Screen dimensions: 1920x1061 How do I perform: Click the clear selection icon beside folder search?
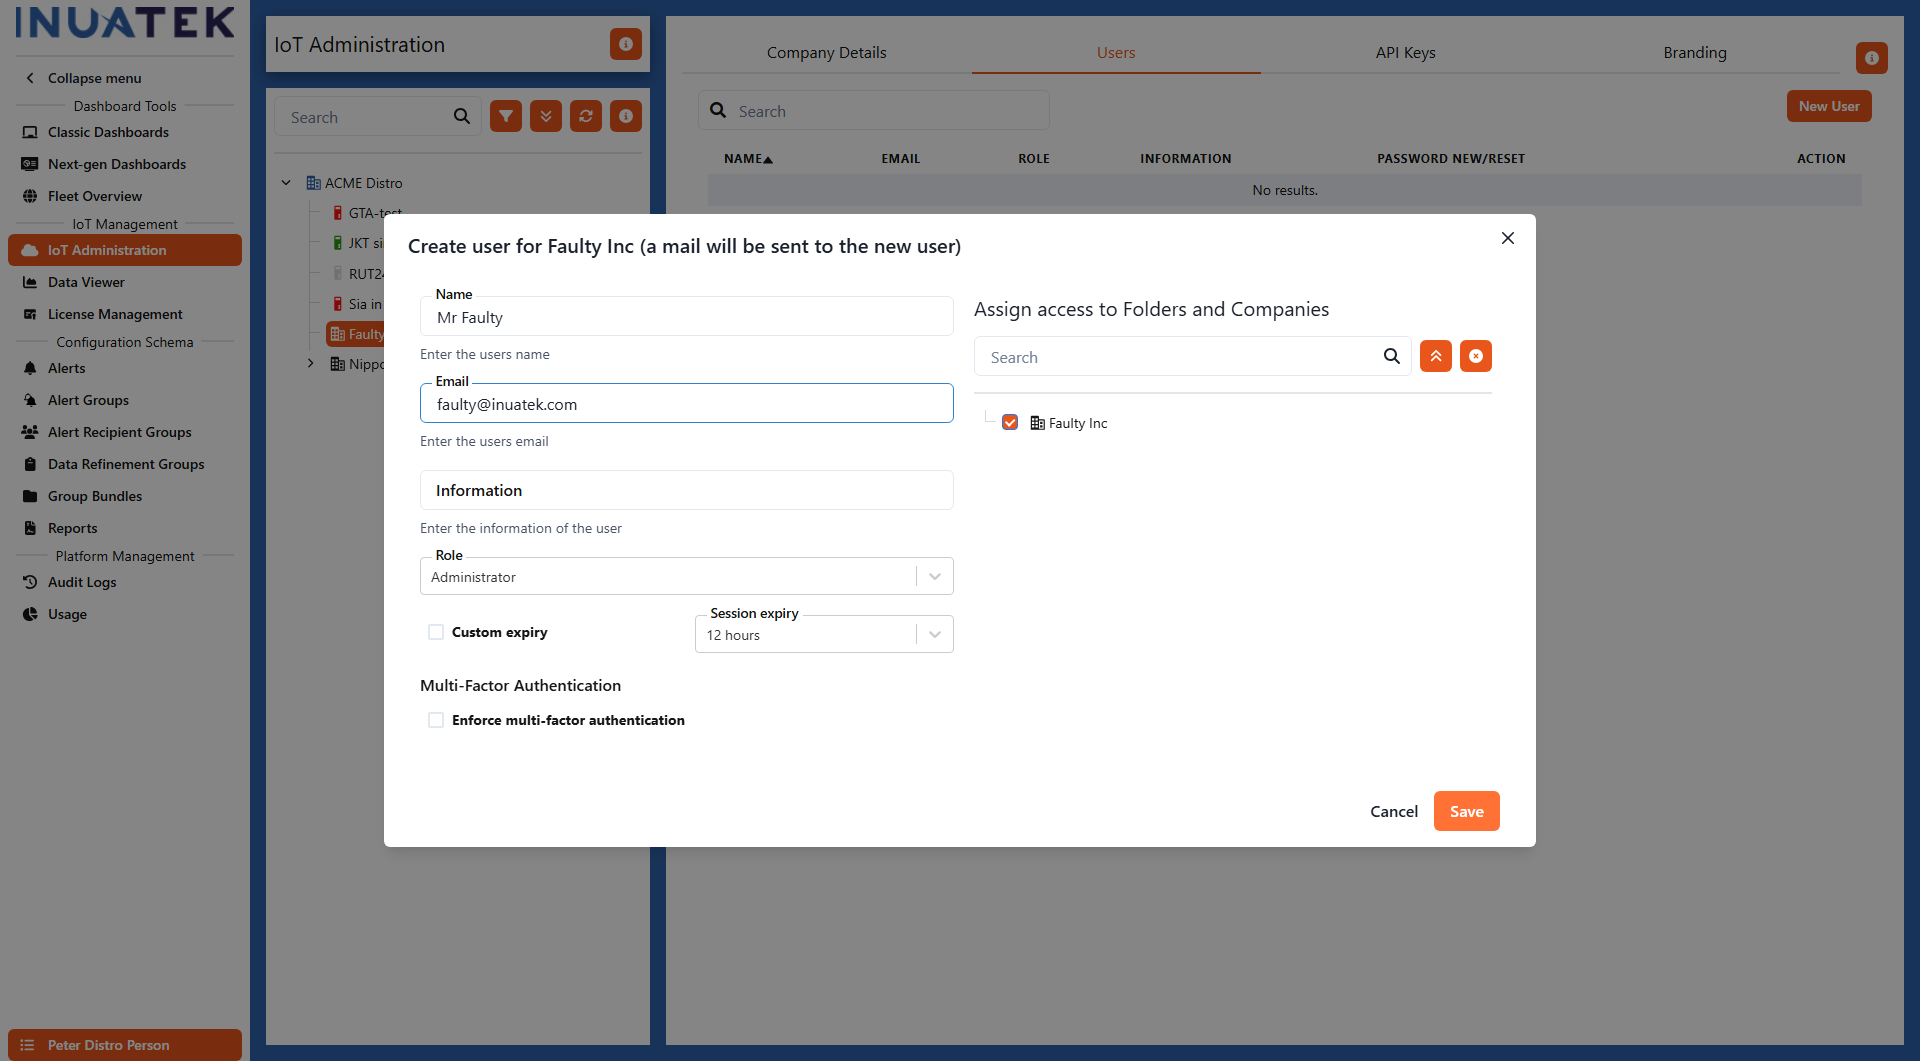pos(1475,355)
